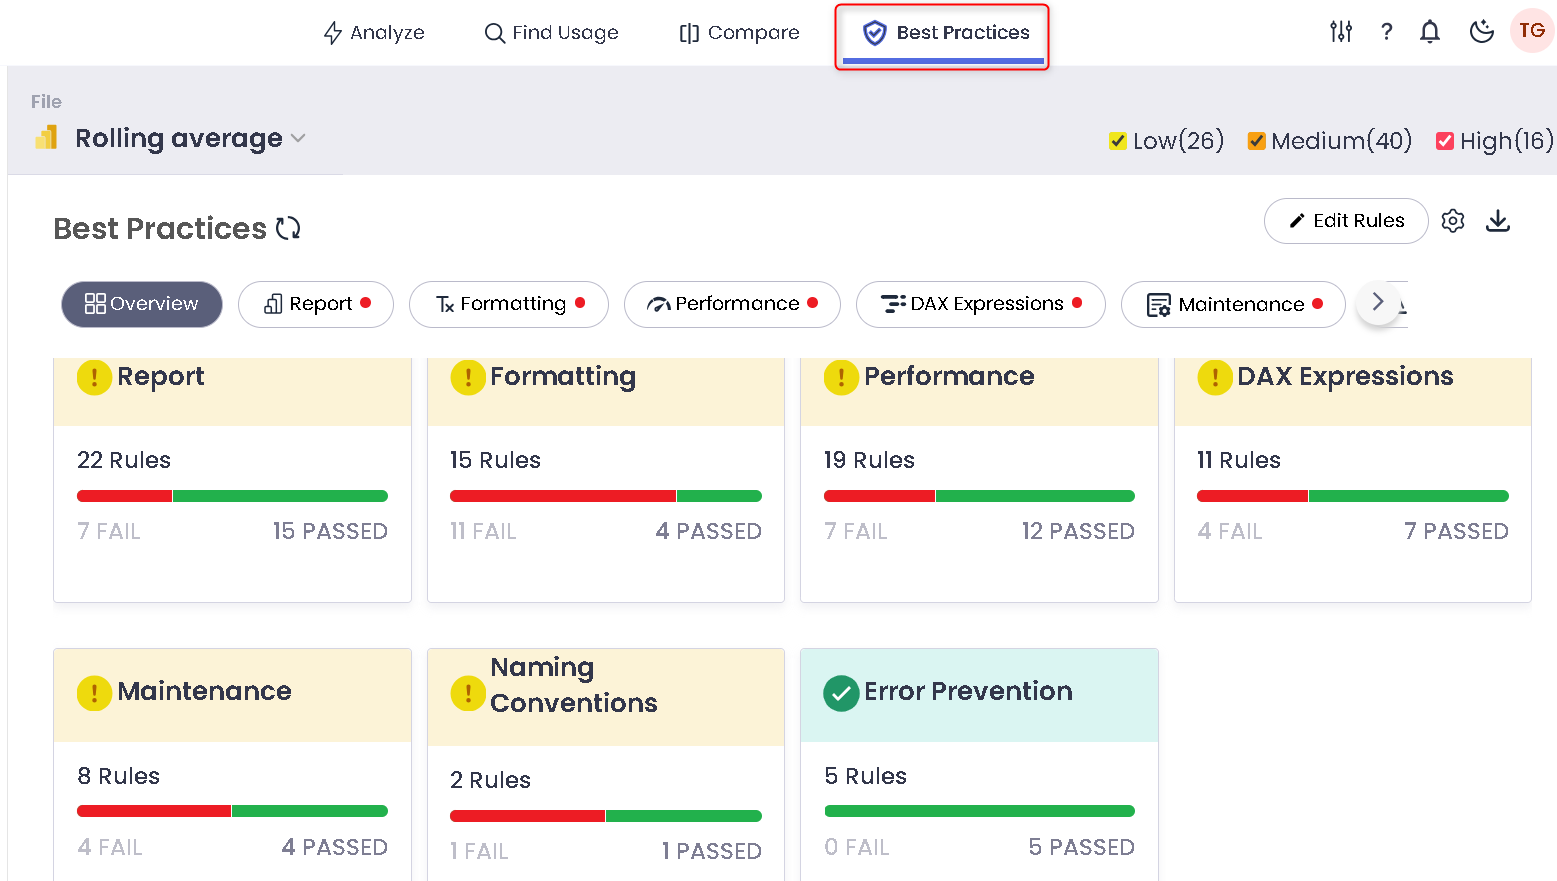Click the Formatting pass/fail progress bar
The image size is (1557, 881).
click(605, 496)
